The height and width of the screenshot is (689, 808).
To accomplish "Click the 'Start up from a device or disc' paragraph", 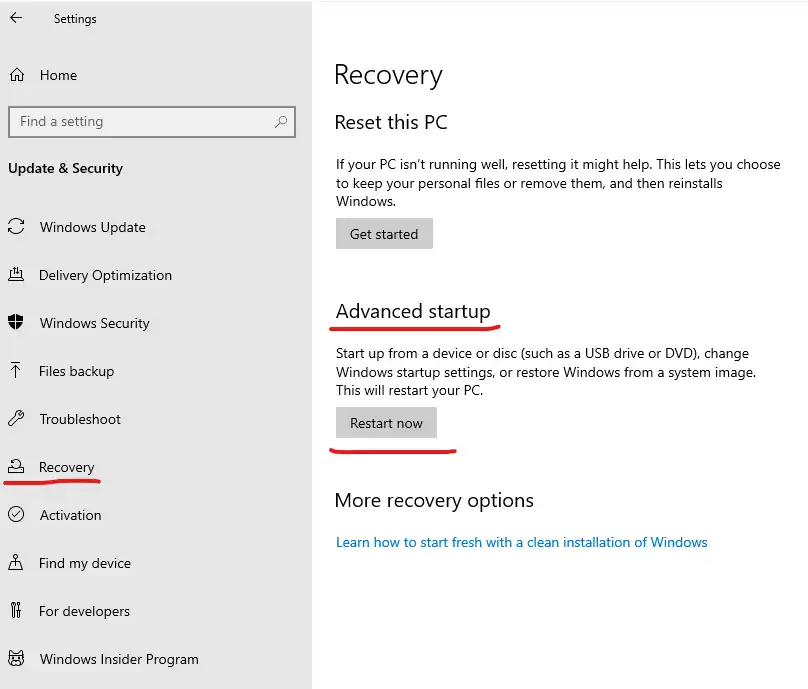I will 546,372.
